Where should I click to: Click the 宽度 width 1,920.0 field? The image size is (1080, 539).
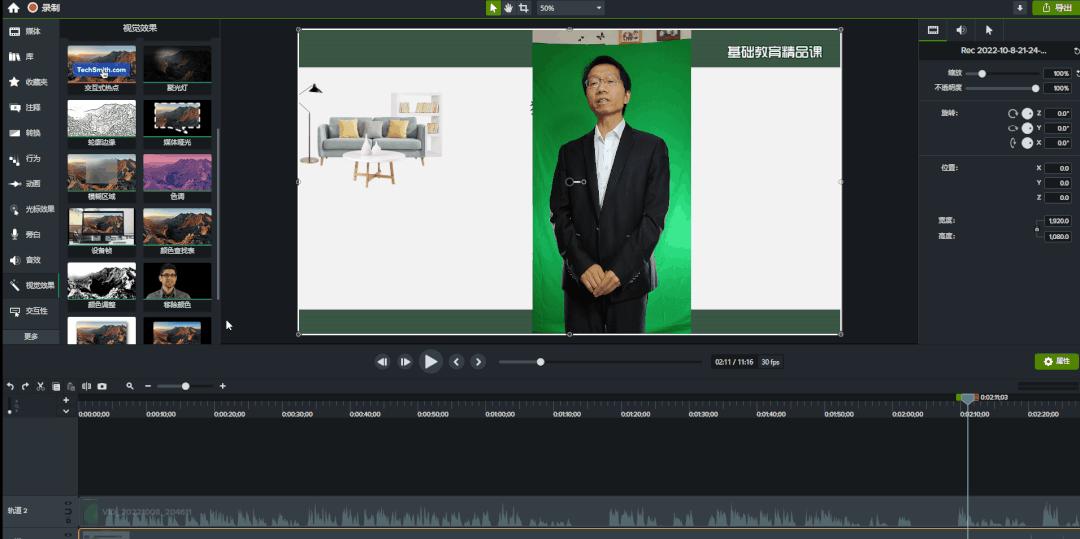[x=1057, y=221]
